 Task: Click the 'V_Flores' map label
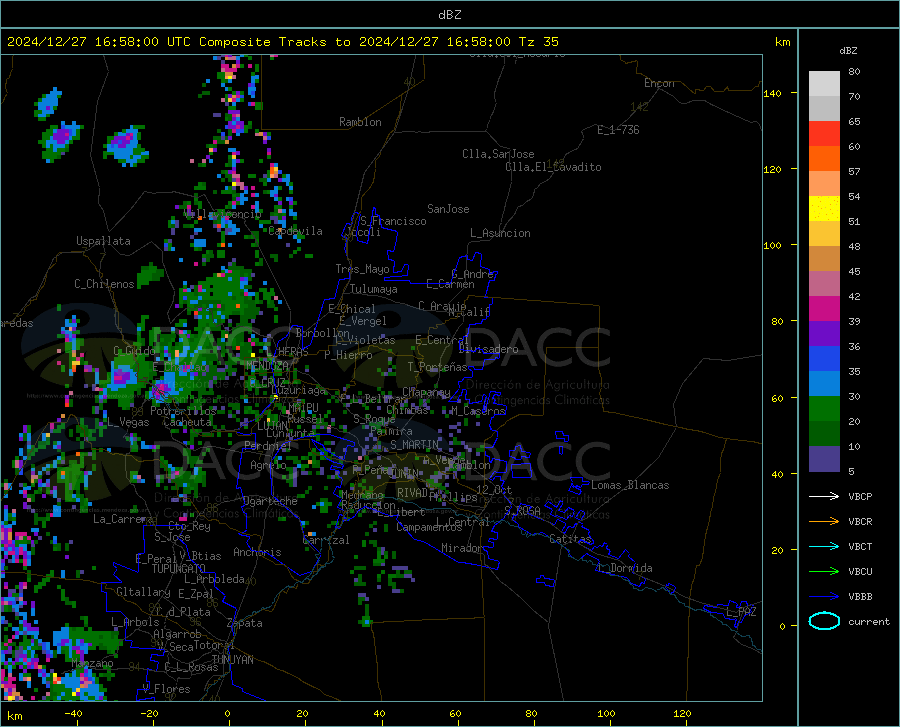(166, 689)
